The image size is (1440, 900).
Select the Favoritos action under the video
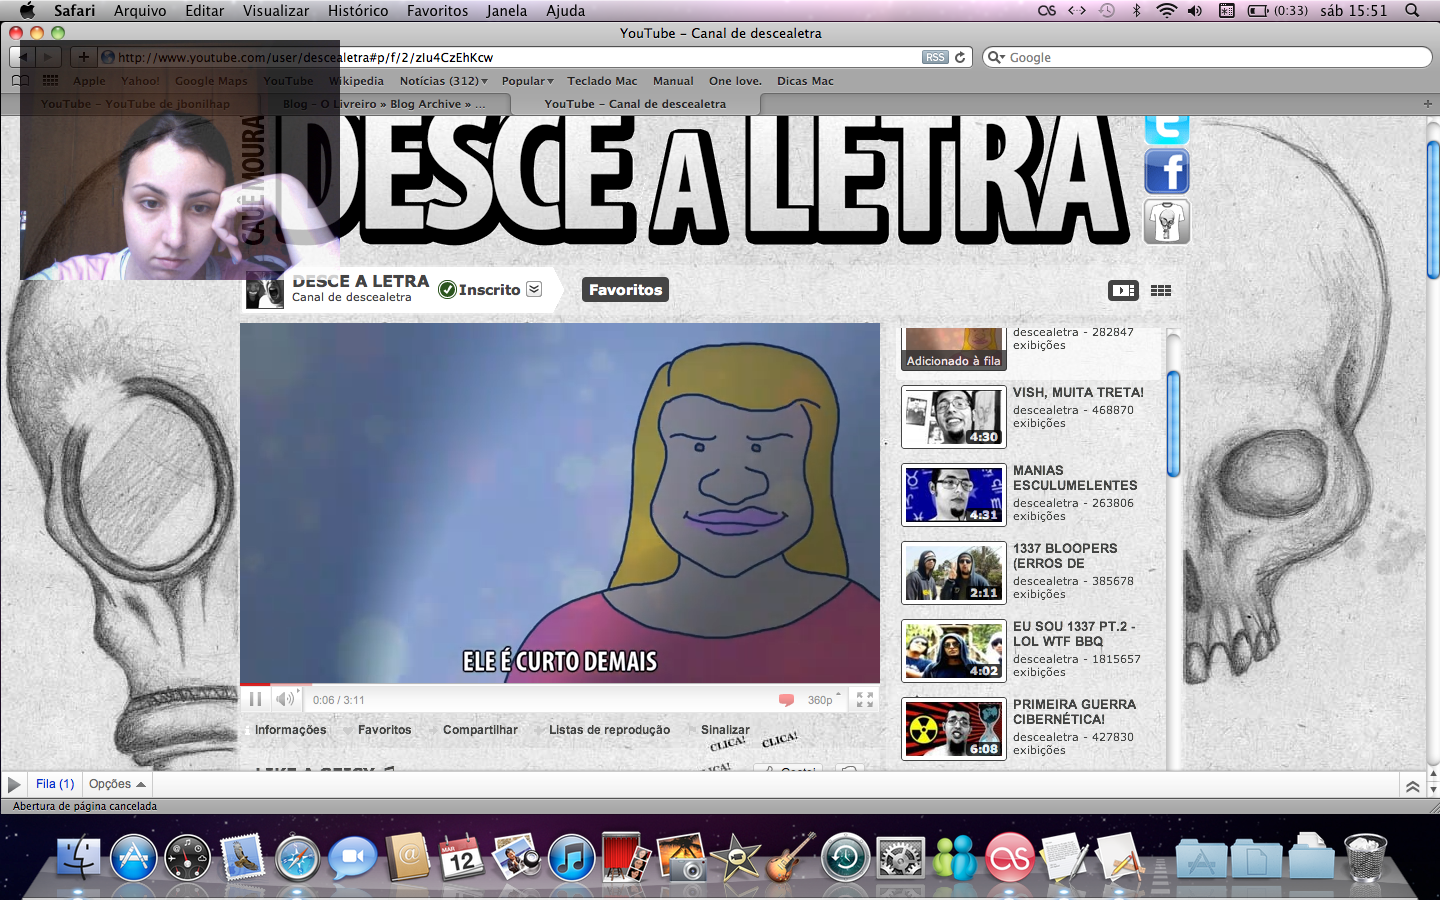[384, 730]
